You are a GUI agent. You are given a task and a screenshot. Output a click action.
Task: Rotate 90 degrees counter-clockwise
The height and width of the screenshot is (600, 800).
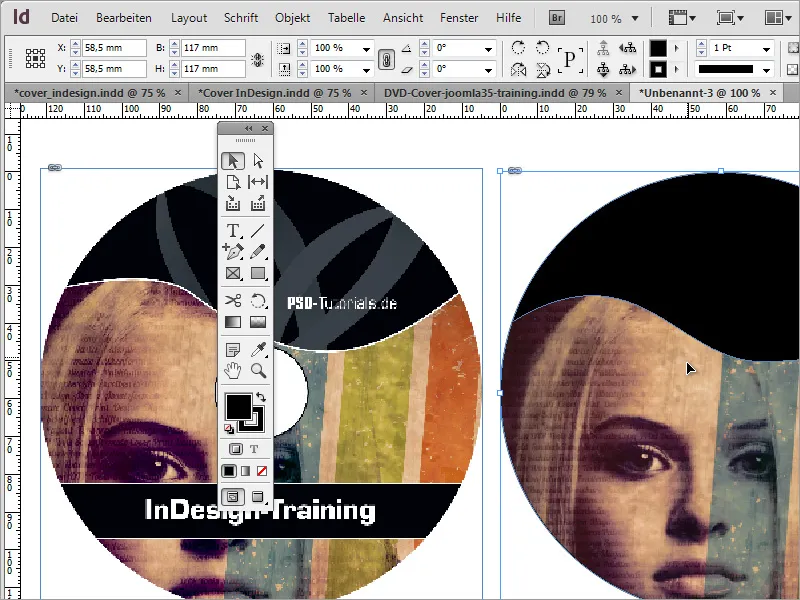[542, 48]
